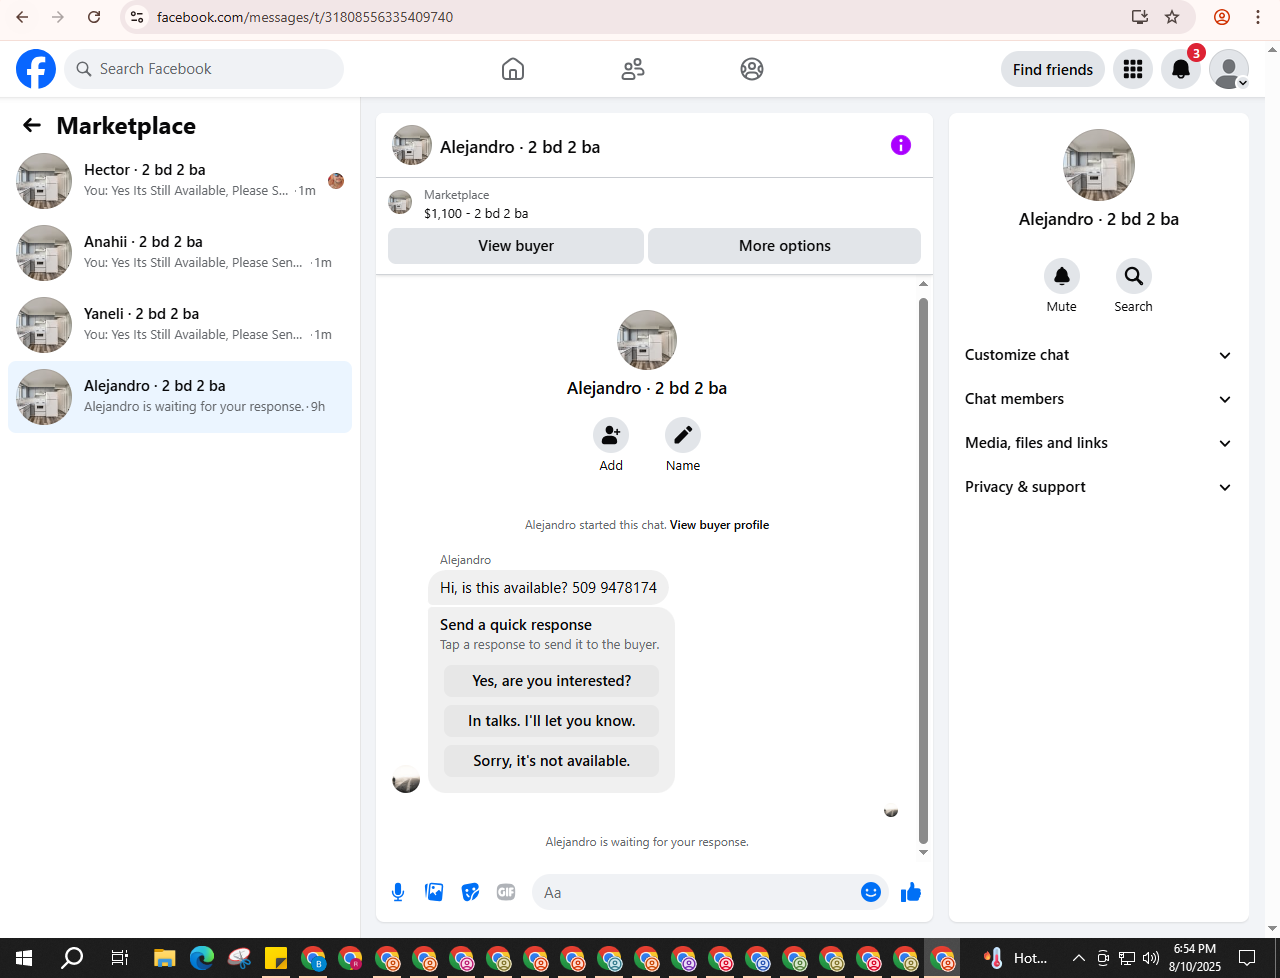Open taskbar clock showing 6:54 PM

point(1195,958)
